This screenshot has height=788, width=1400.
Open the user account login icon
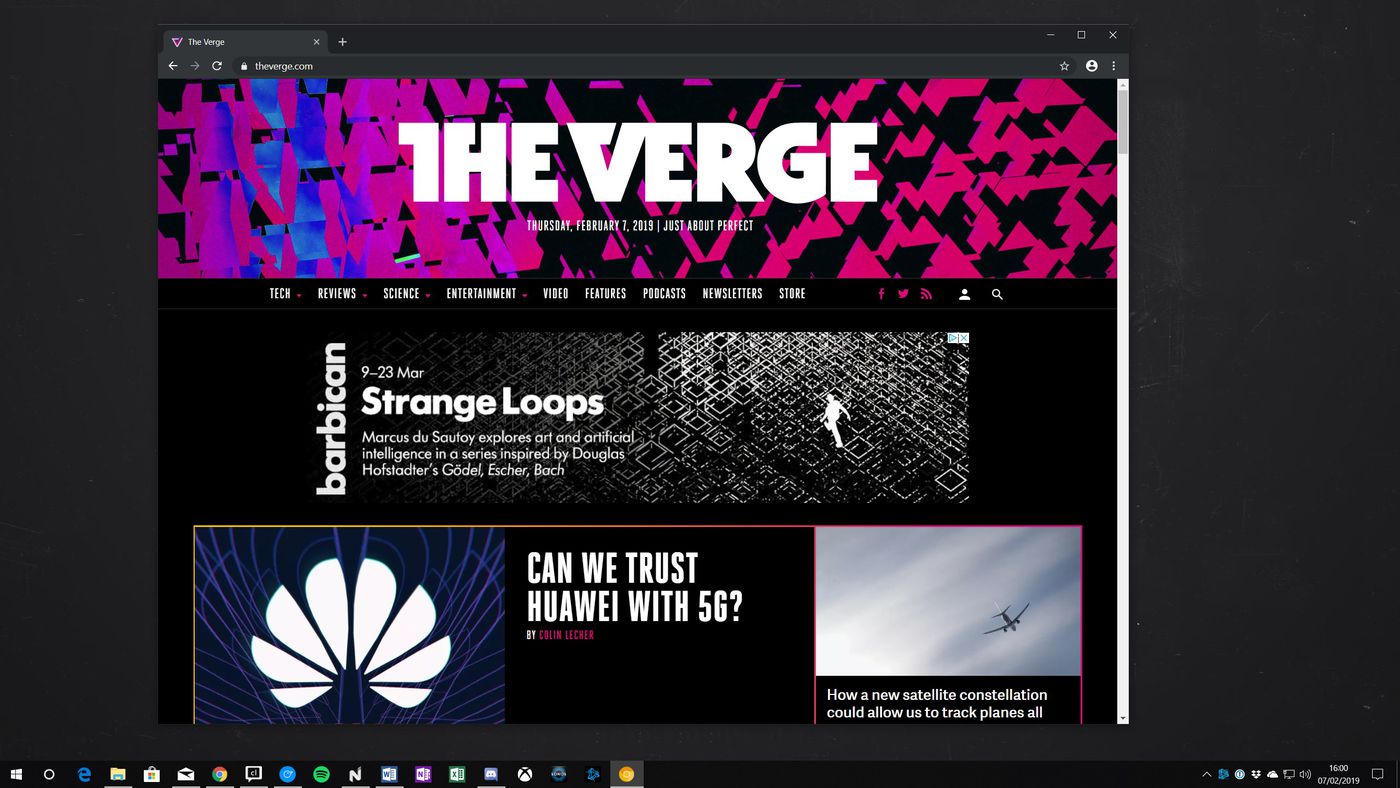(964, 294)
